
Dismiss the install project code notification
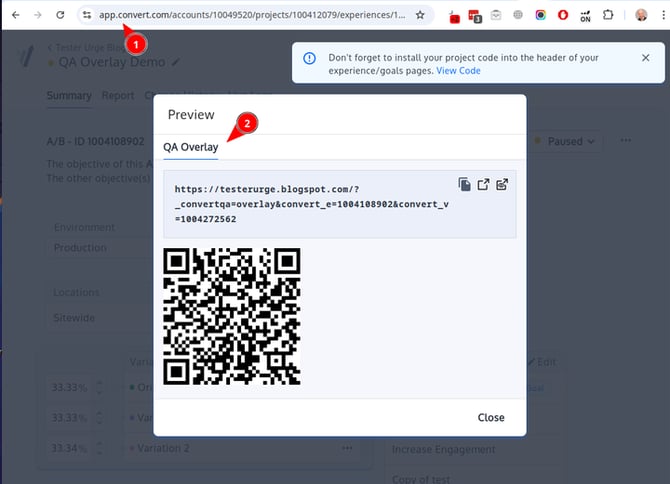645,58
